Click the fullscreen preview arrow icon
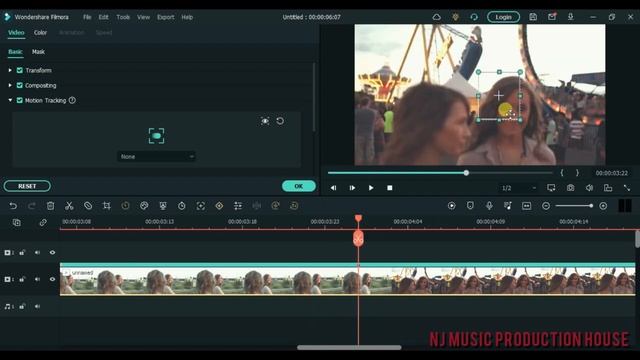This screenshot has width=640, height=360. (627, 188)
